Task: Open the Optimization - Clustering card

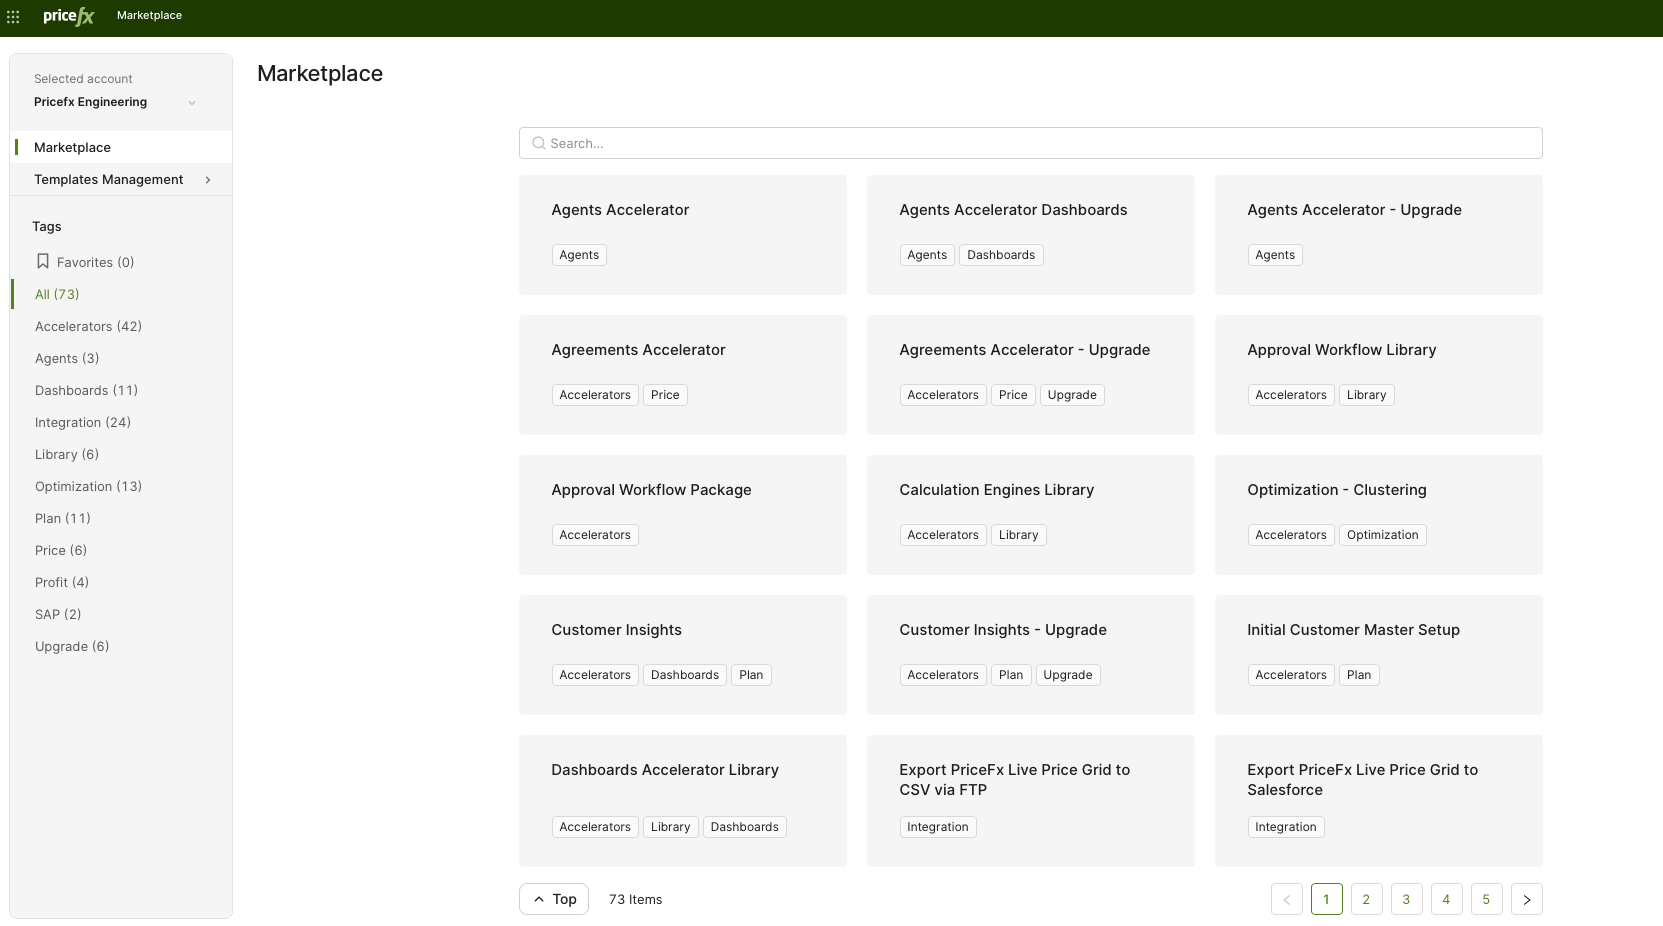Action: pos(1379,515)
